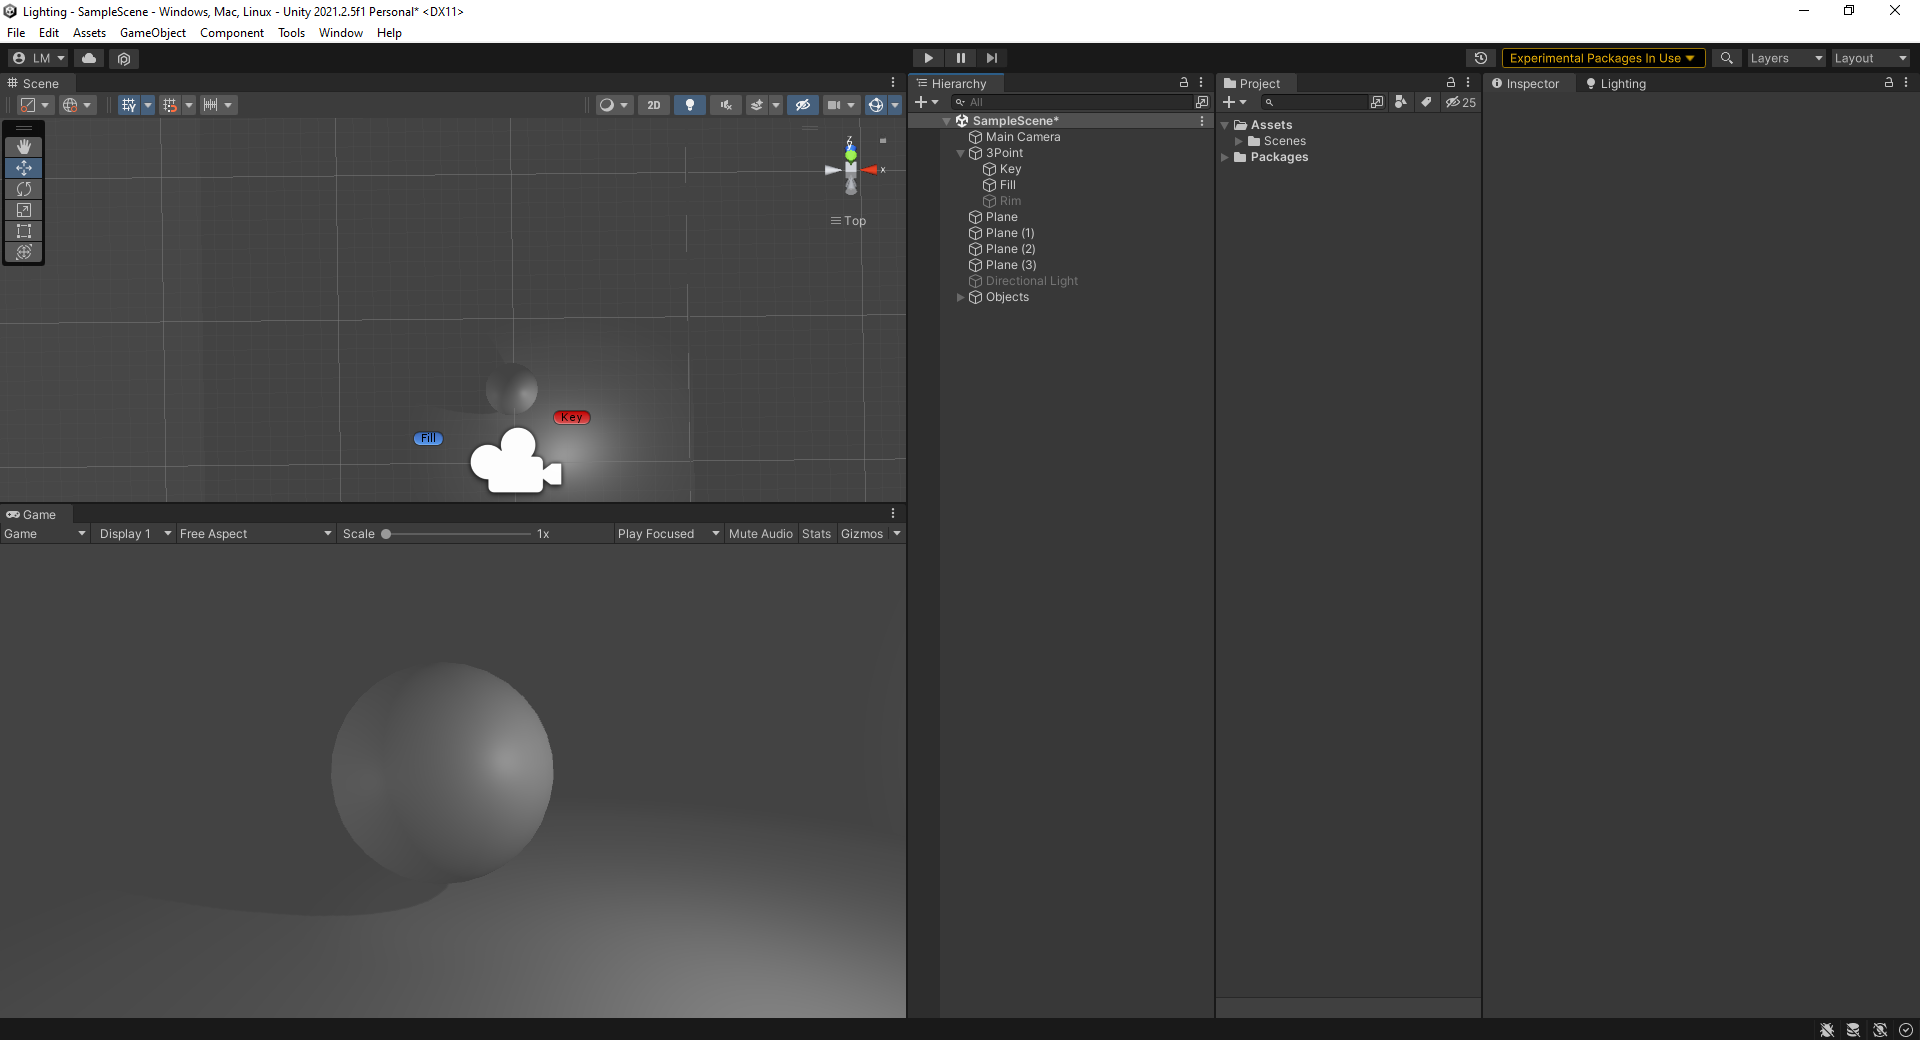Toggle hidden packages visibility count 25
The width and height of the screenshot is (1920, 1040).
(x=1460, y=102)
